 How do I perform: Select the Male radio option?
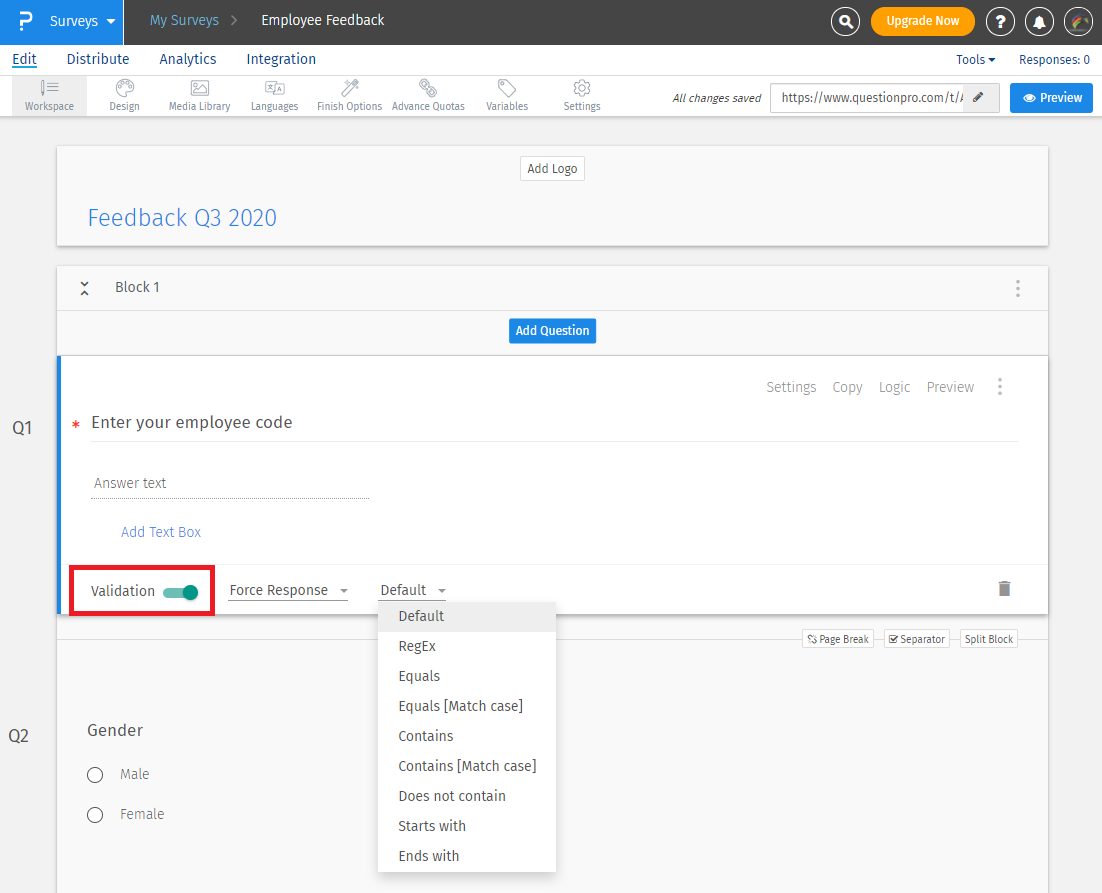95,775
